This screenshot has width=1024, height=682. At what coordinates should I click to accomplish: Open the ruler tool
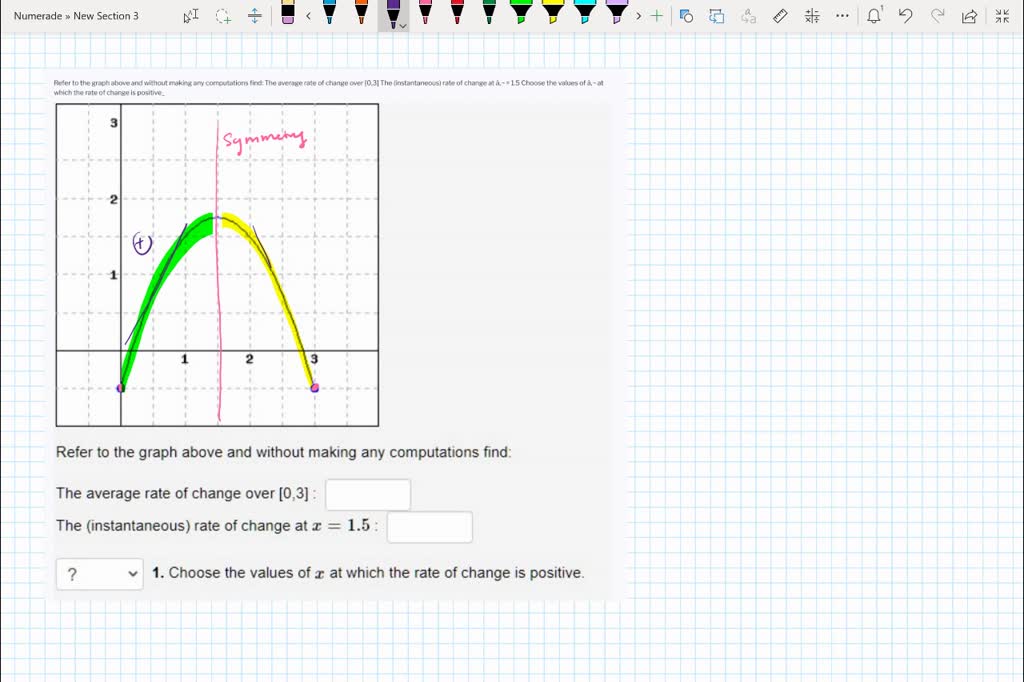pyautogui.click(x=780, y=15)
